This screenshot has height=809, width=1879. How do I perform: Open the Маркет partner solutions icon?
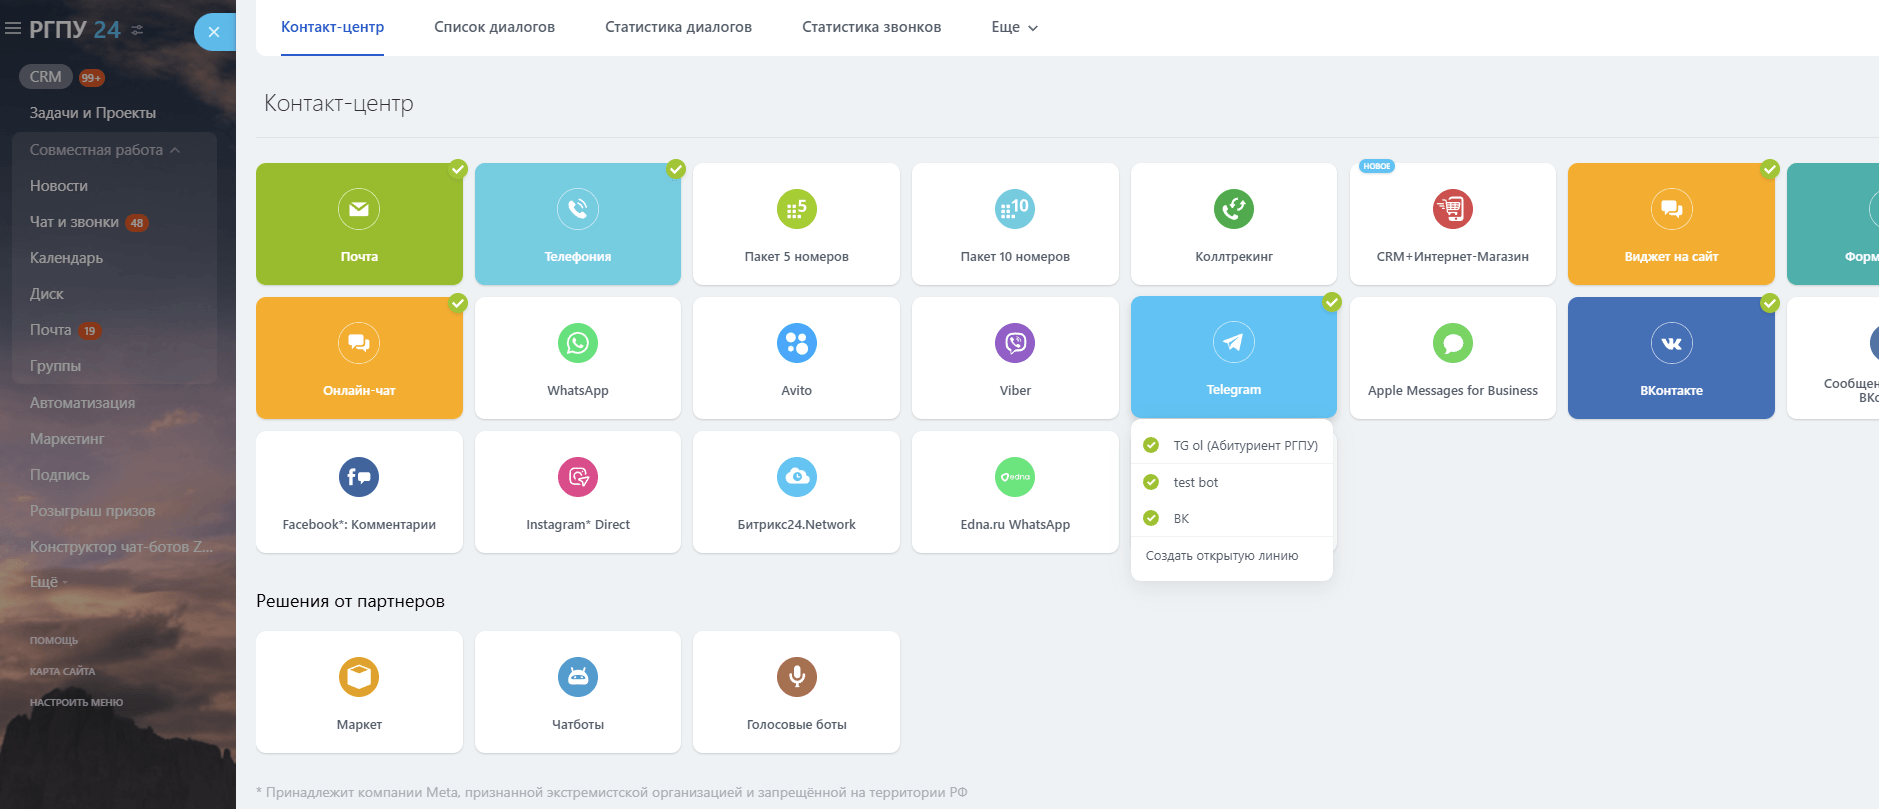point(359,677)
